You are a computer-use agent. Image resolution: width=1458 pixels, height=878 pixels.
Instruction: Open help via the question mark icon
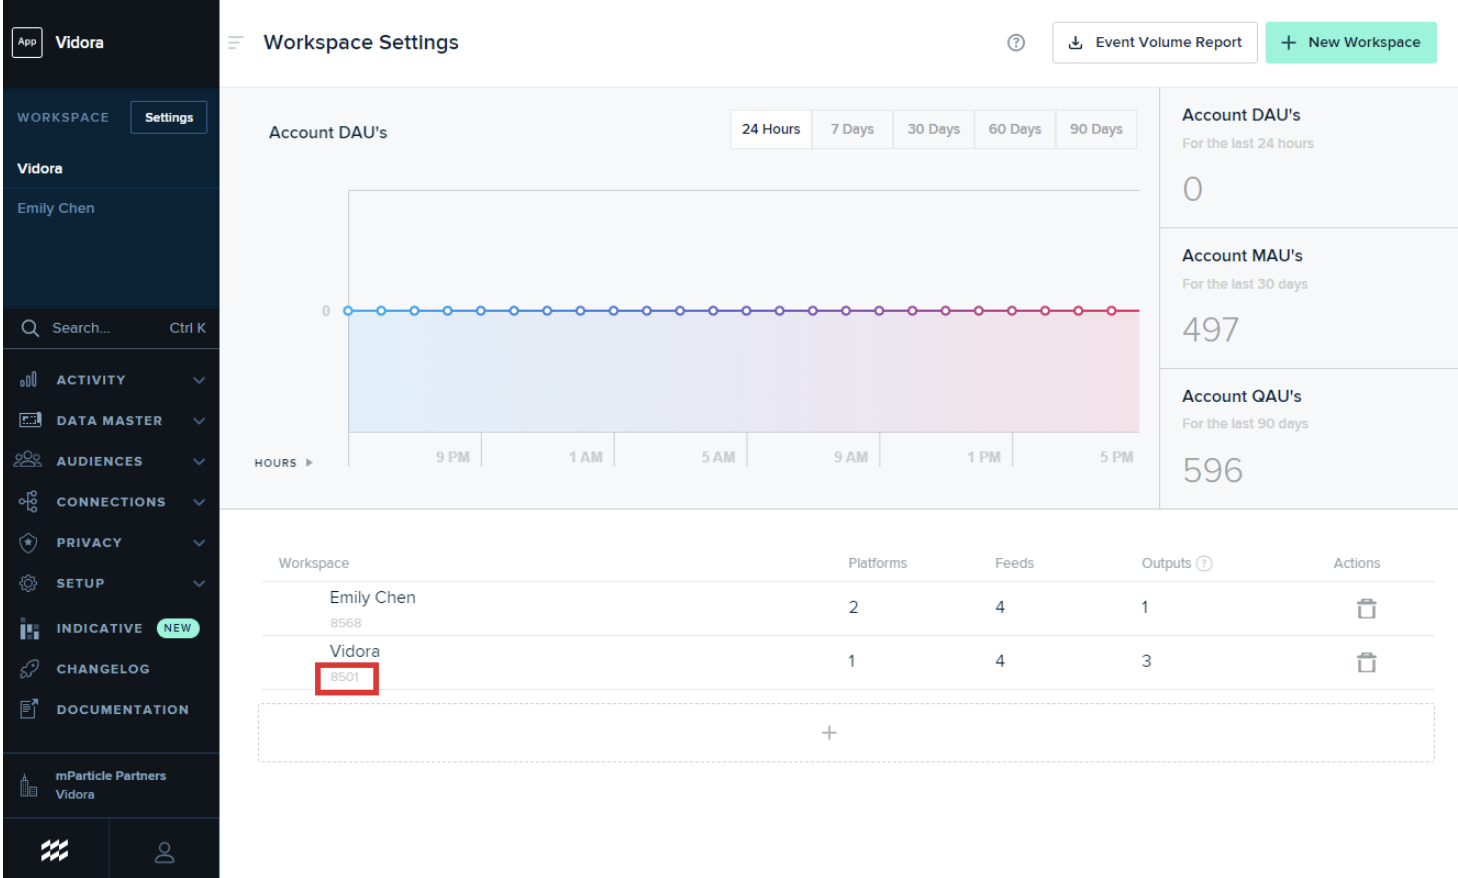(x=1016, y=42)
